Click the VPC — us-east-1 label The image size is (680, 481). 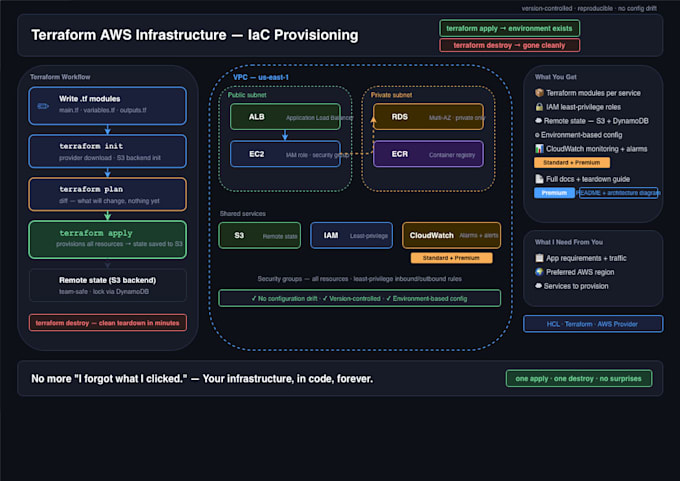click(261, 77)
